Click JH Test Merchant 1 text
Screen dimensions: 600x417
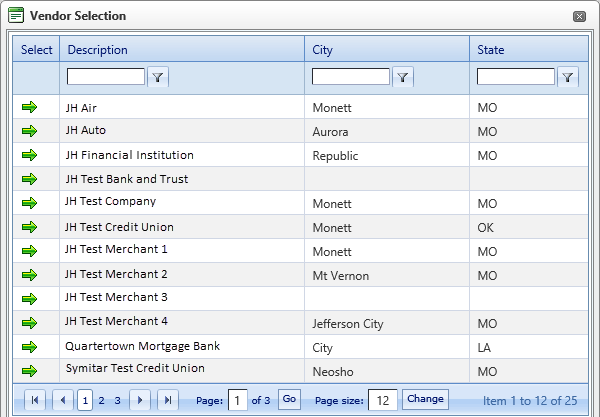click(x=116, y=249)
